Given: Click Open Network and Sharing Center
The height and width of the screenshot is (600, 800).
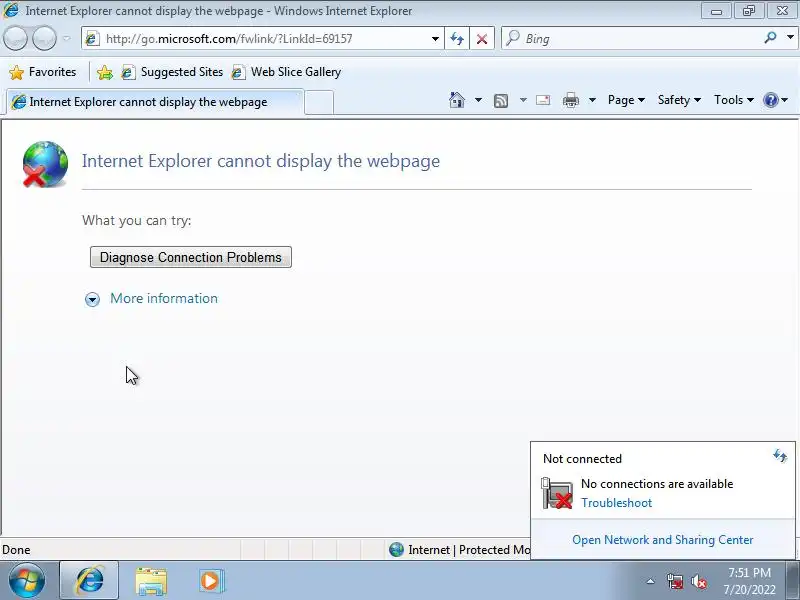Looking at the screenshot, I should coord(663,540).
